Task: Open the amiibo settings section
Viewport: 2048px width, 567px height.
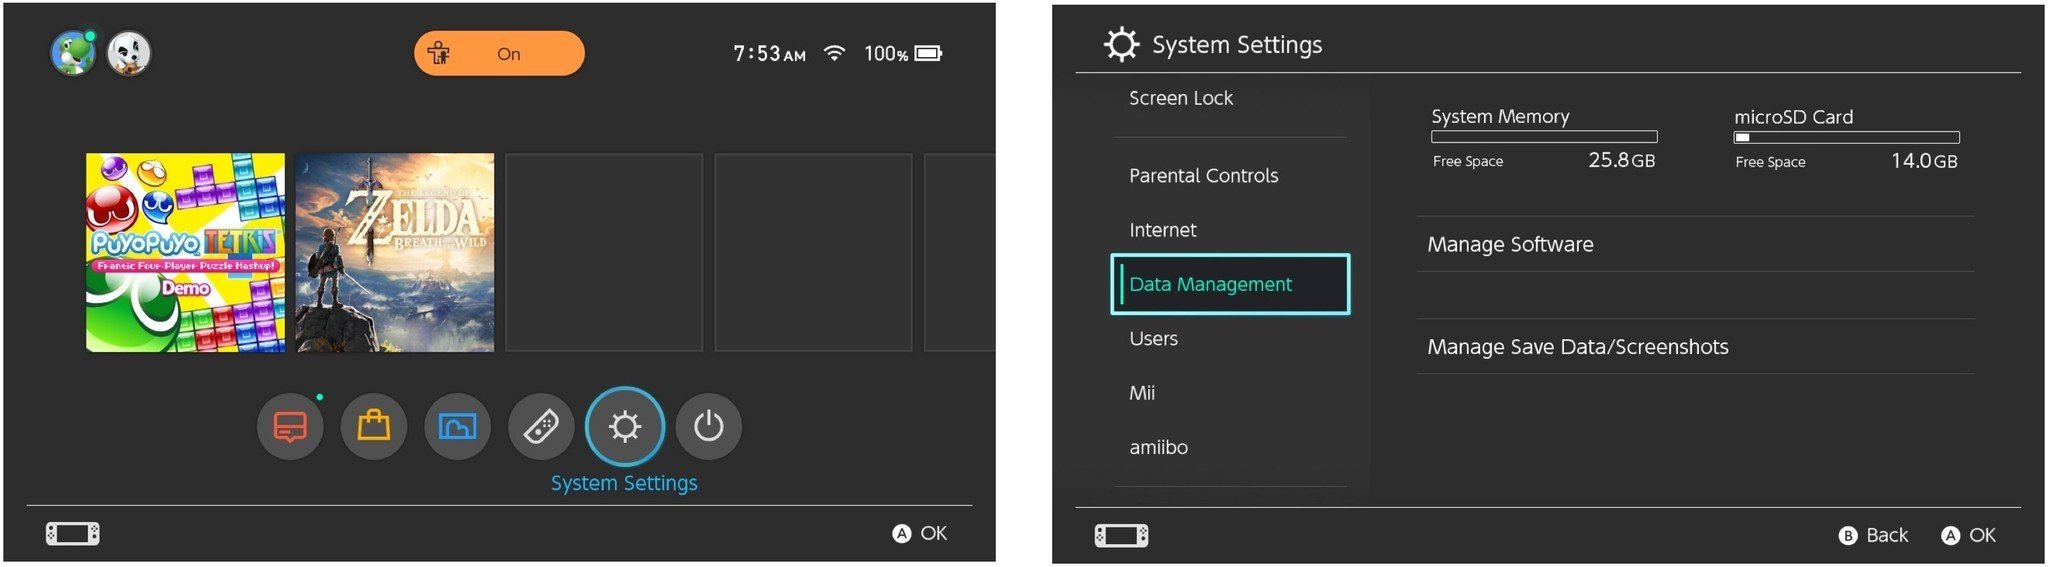Action: [x=1159, y=448]
